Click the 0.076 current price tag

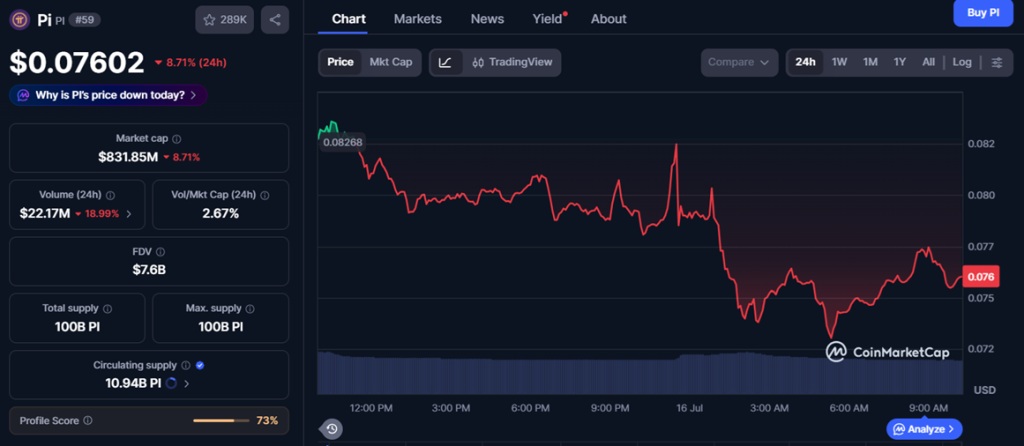980,277
